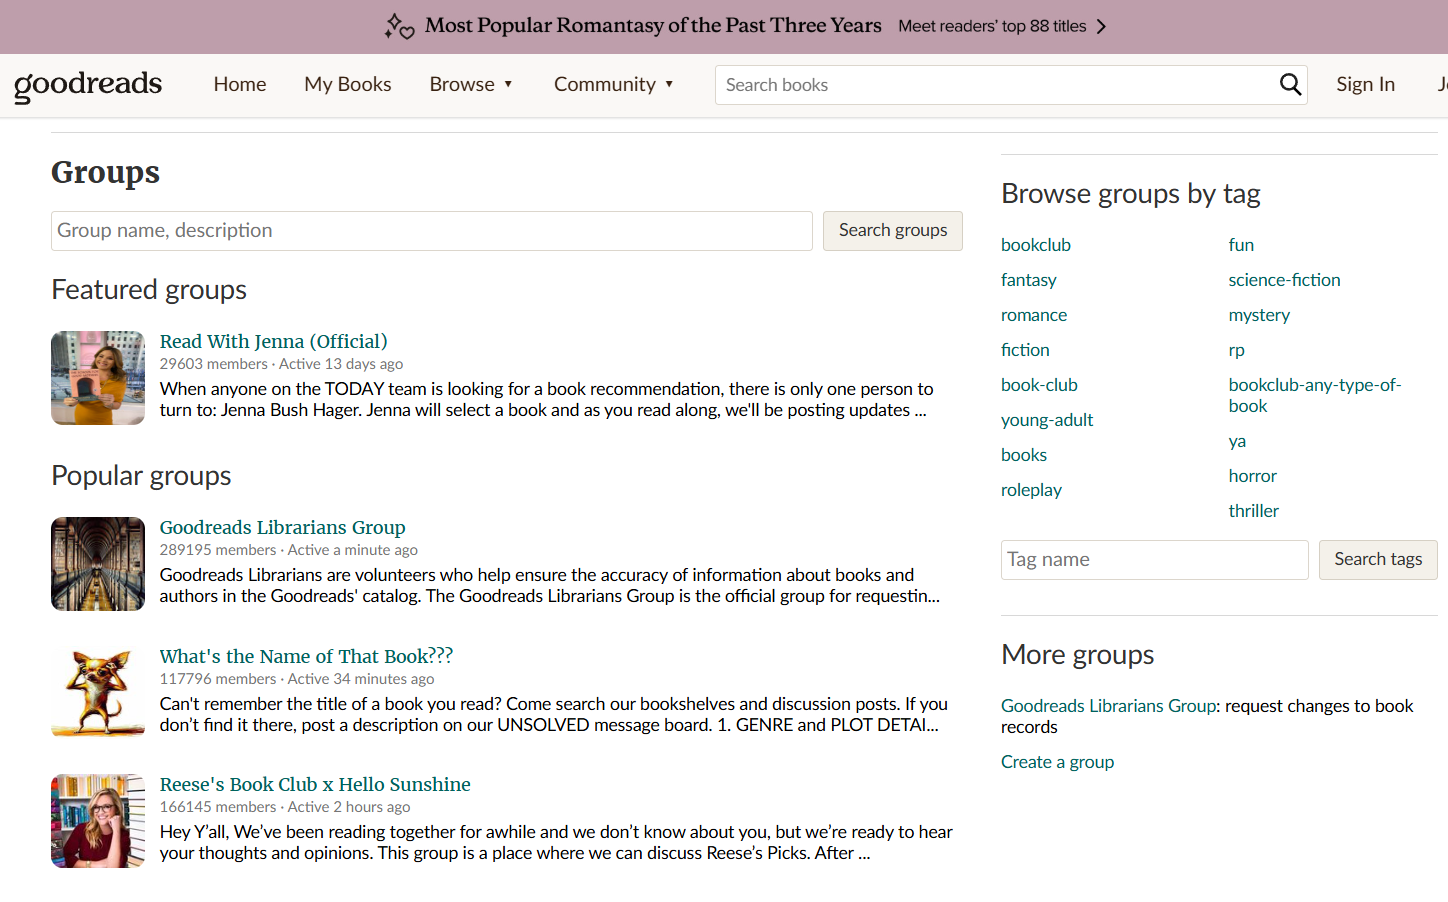This screenshot has width=1448, height=902.
Task: Go to the Home page
Action: 240,85
